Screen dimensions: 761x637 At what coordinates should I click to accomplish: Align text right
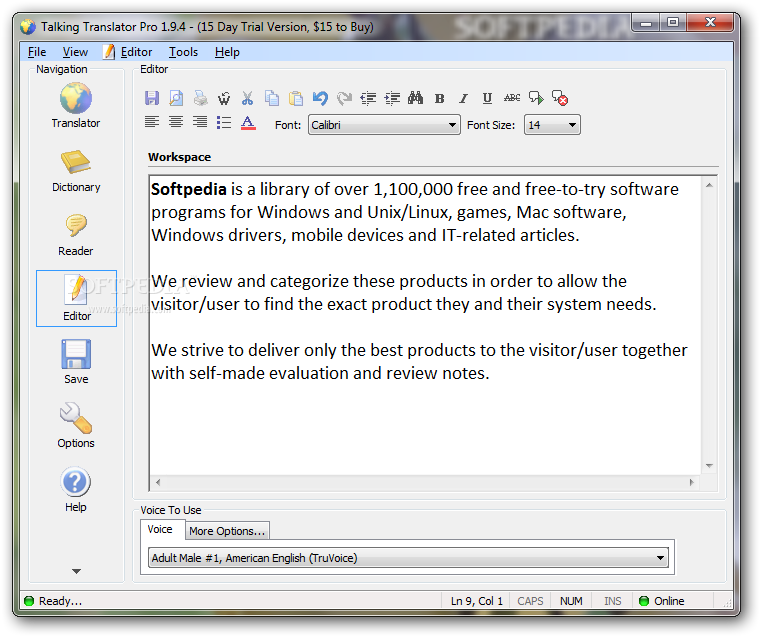[200, 122]
